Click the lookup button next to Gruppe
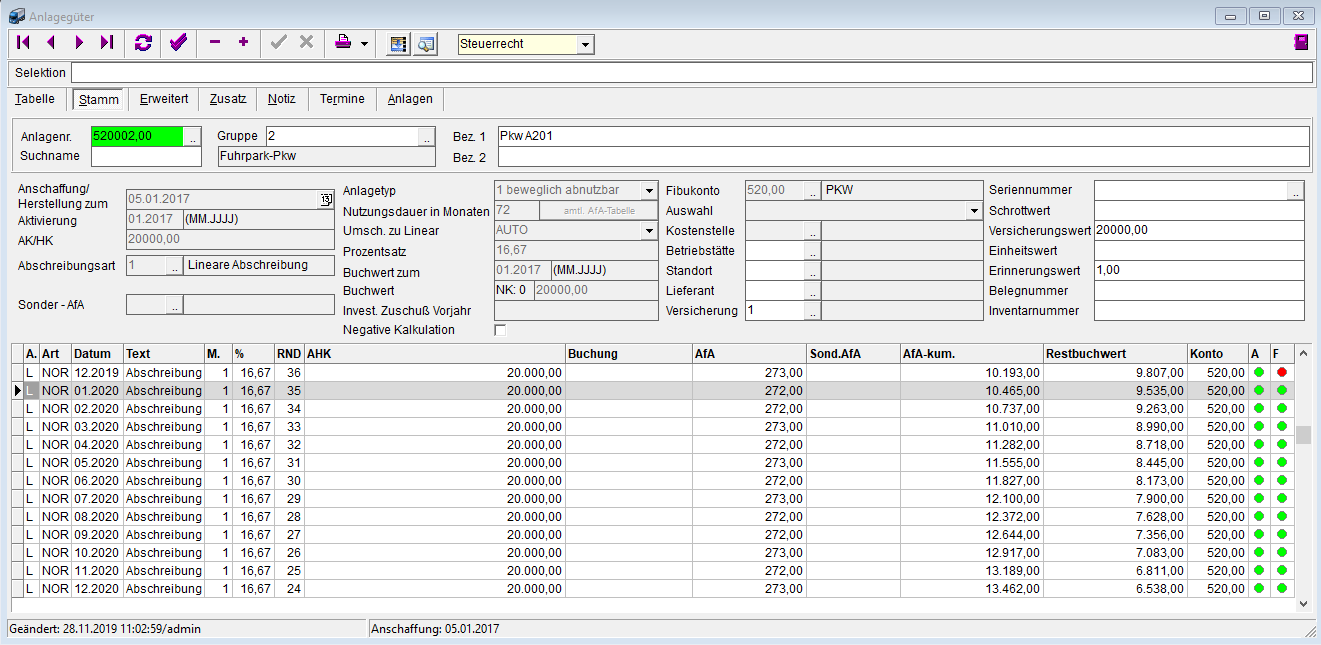The height and width of the screenshot is (645, 1321). click(x=427, y=137)
